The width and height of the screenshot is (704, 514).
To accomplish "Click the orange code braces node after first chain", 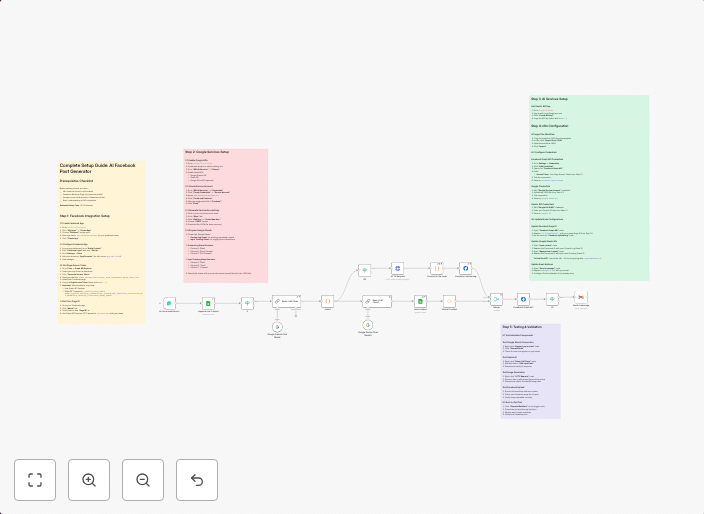I will [x=327, y=300].
